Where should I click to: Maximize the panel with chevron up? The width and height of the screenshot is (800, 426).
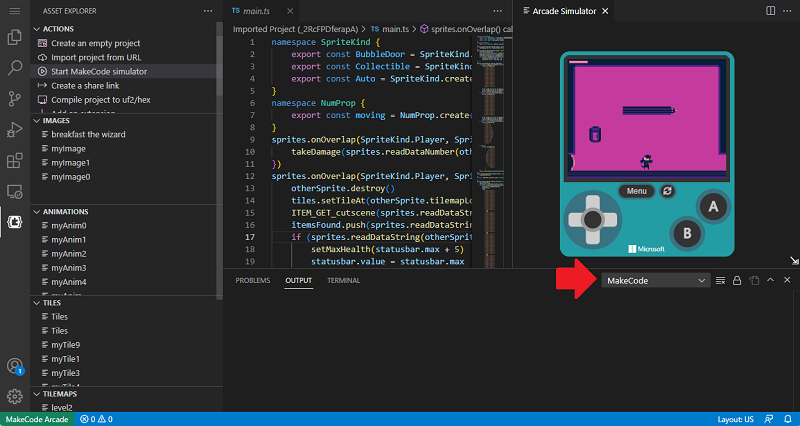coord(770,280)
